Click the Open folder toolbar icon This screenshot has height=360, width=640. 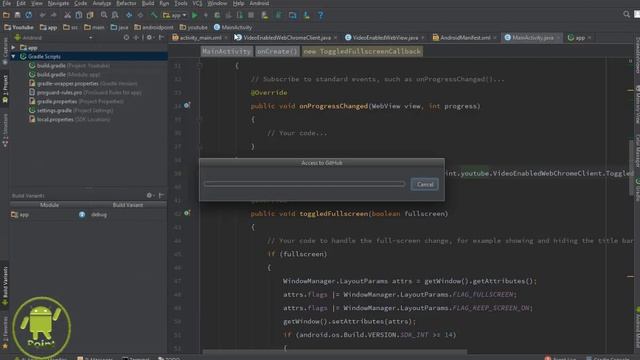(x=6, y=15)
